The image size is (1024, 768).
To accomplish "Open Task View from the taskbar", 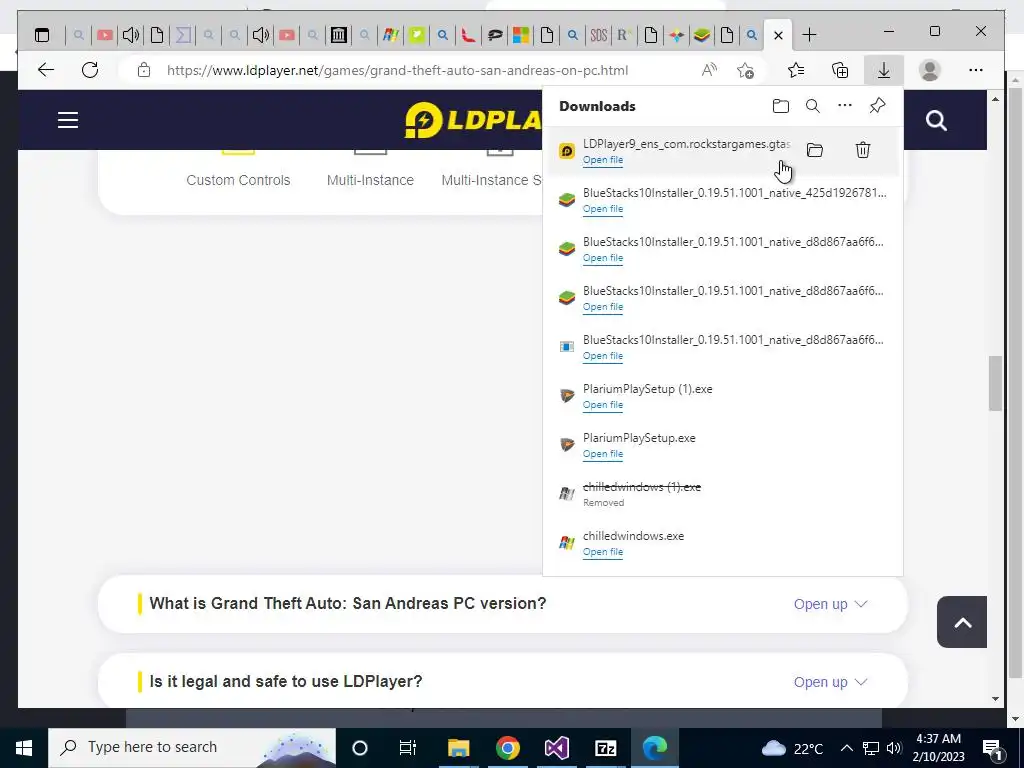I will coord(408,748).
